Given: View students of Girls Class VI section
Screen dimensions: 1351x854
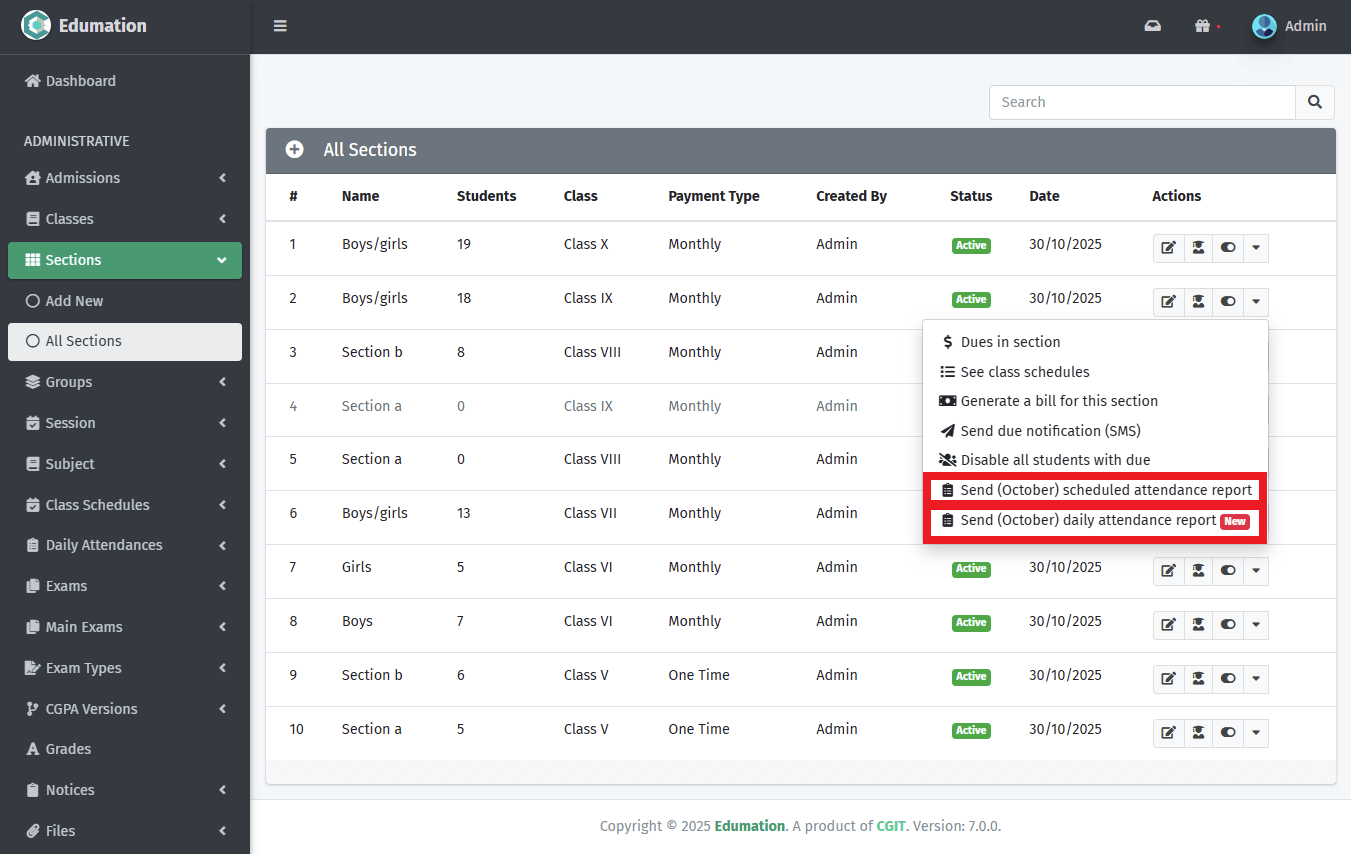Looking at the screenshot, I should 1198,571.
